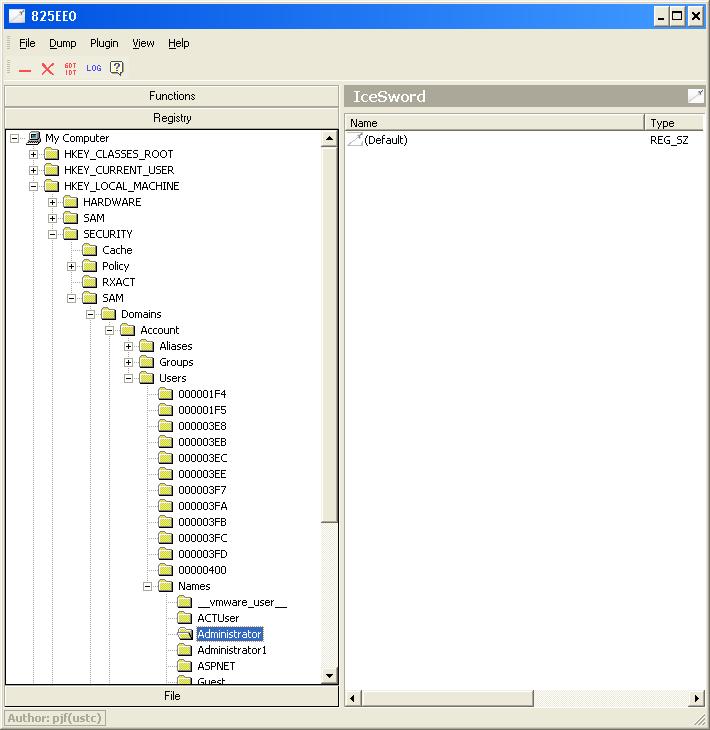
Task: Open the Plugin menu
Action: (104, 43)
